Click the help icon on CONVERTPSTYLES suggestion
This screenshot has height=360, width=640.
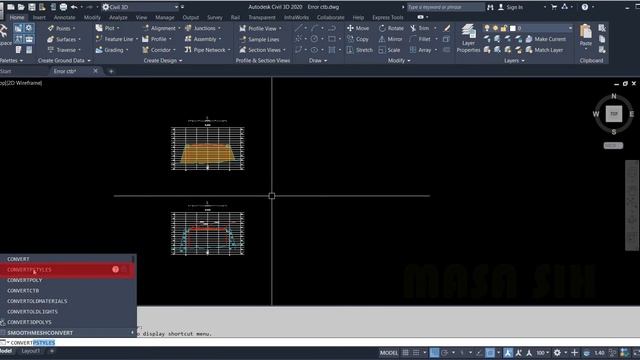[x=116, y=269]
